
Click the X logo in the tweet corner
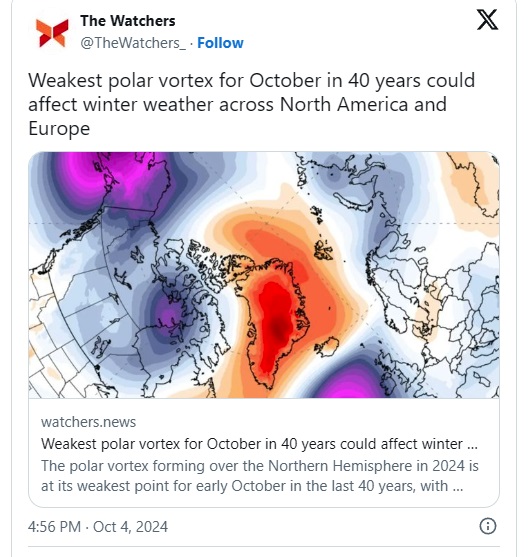(x=487, y=20)
